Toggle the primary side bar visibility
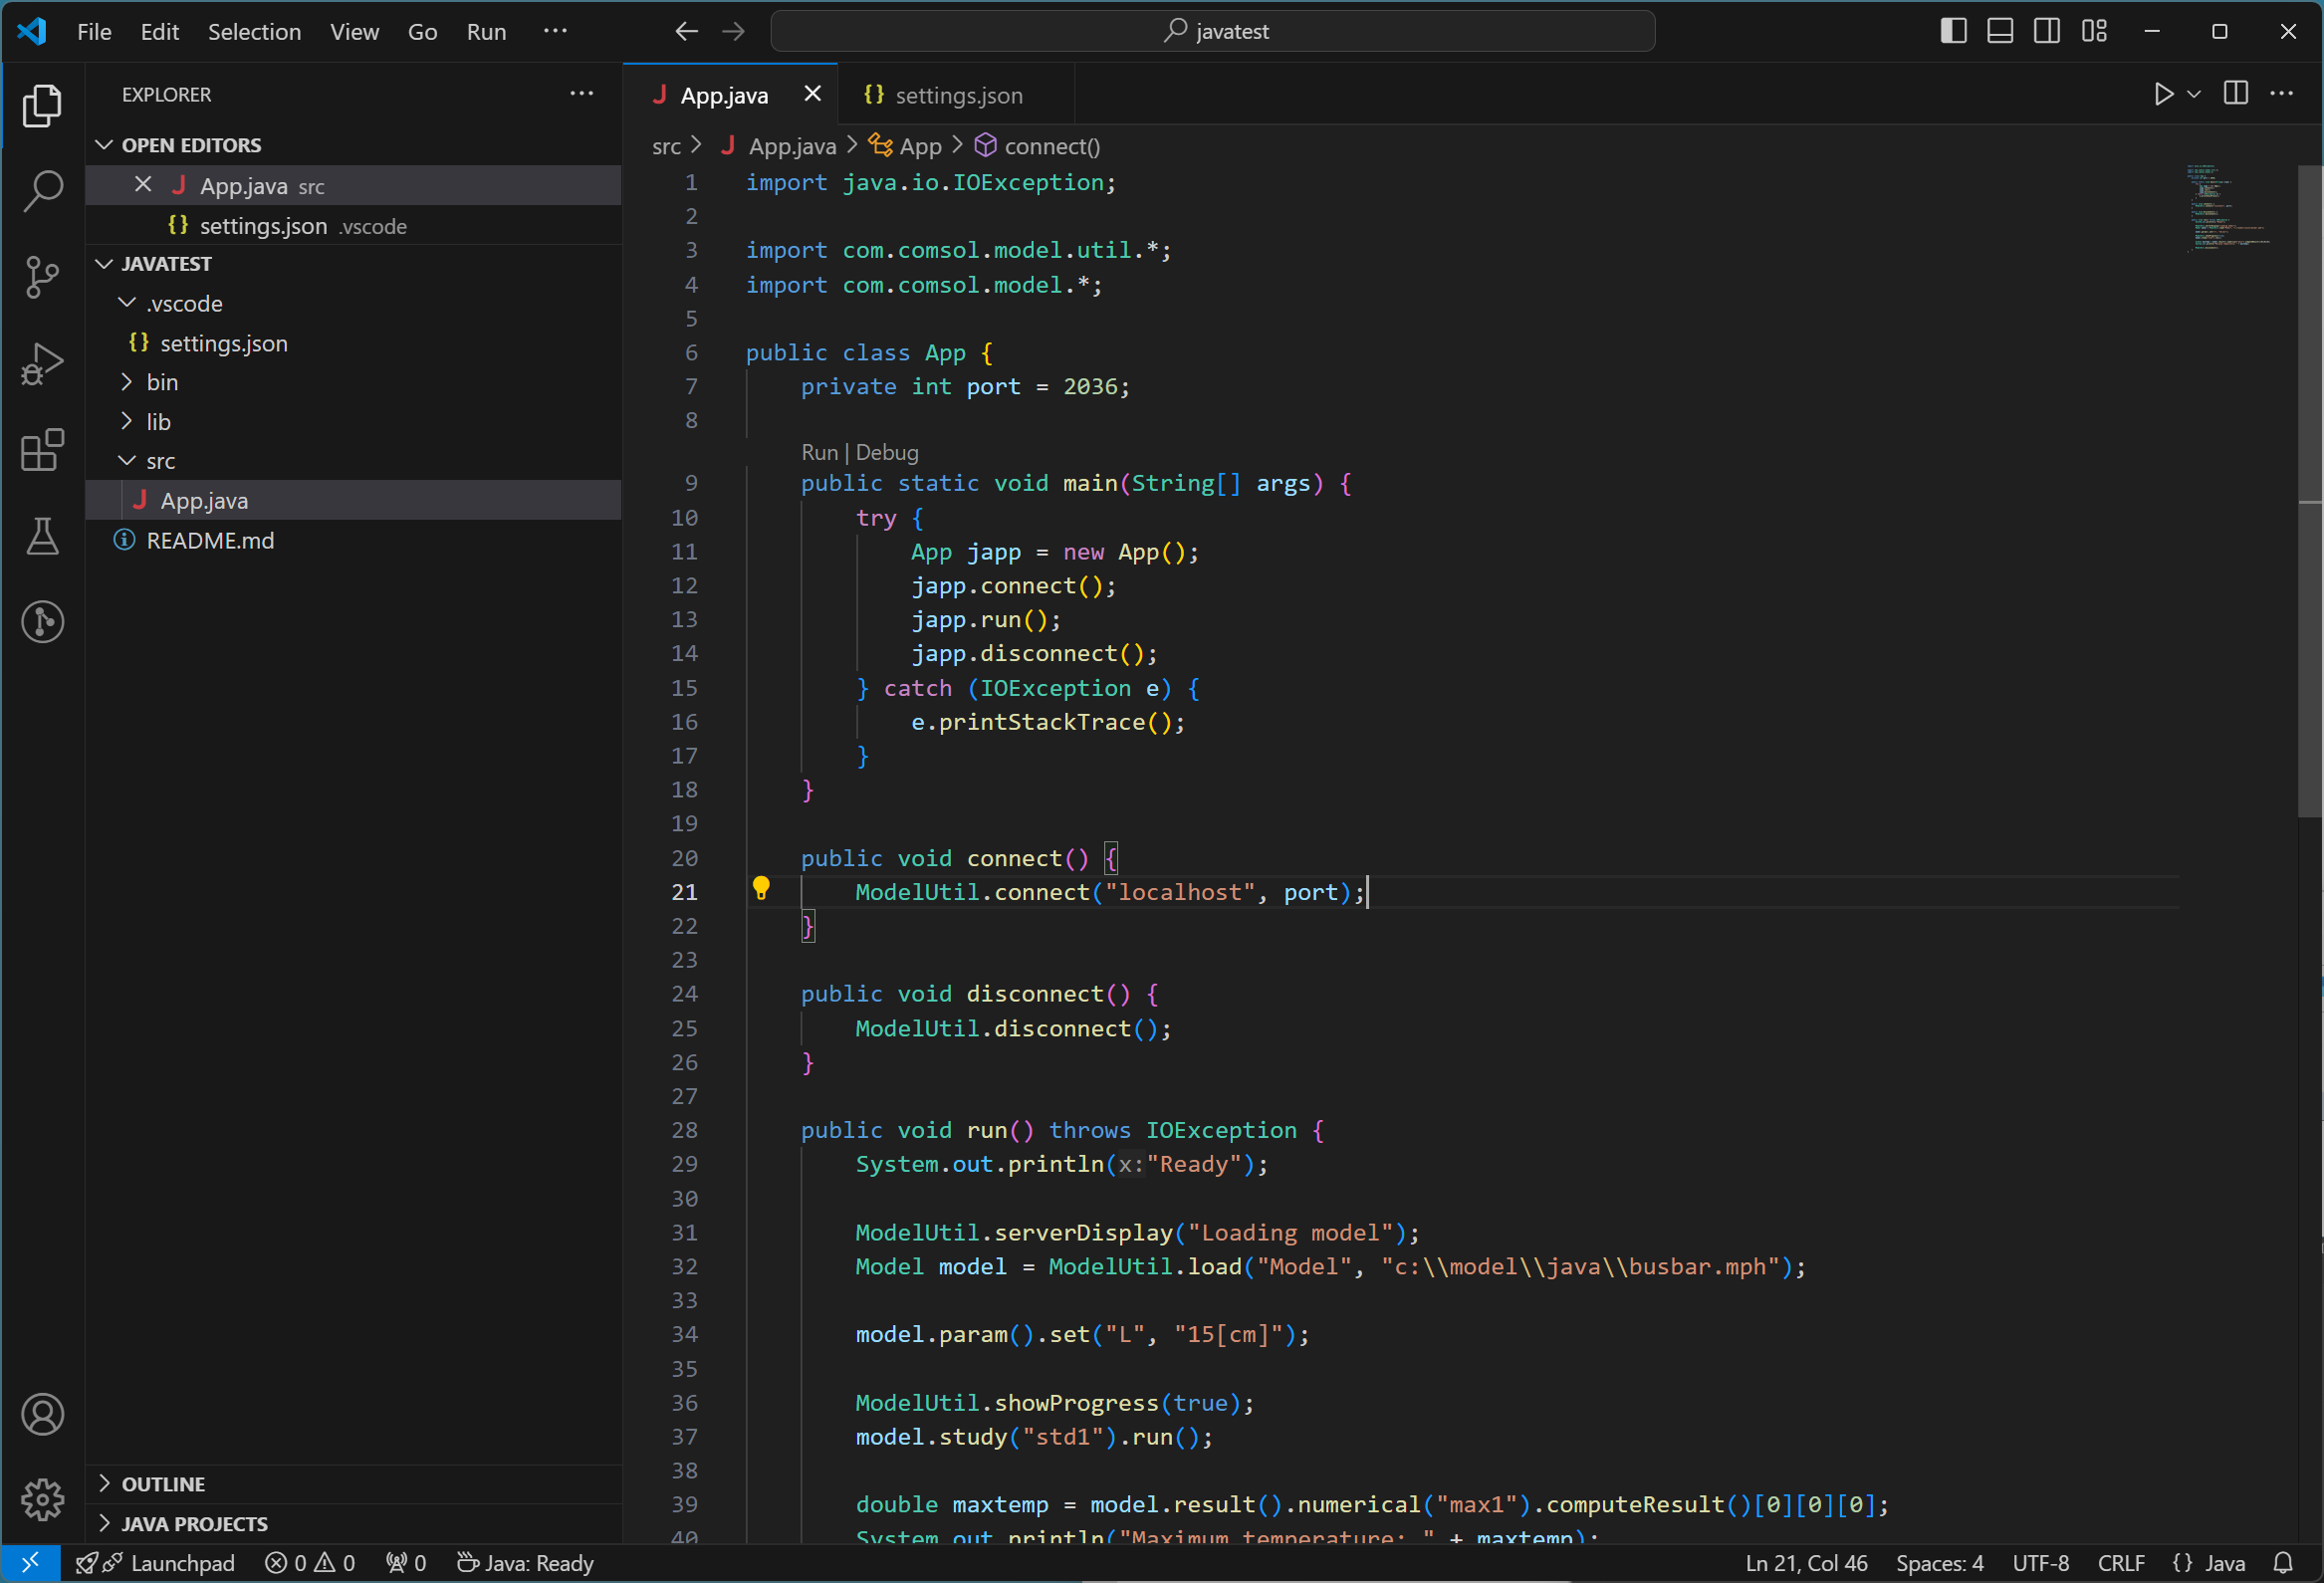Viewport: 2324px width, 1583px height. pyautogui.click(x=1953, y=31)
